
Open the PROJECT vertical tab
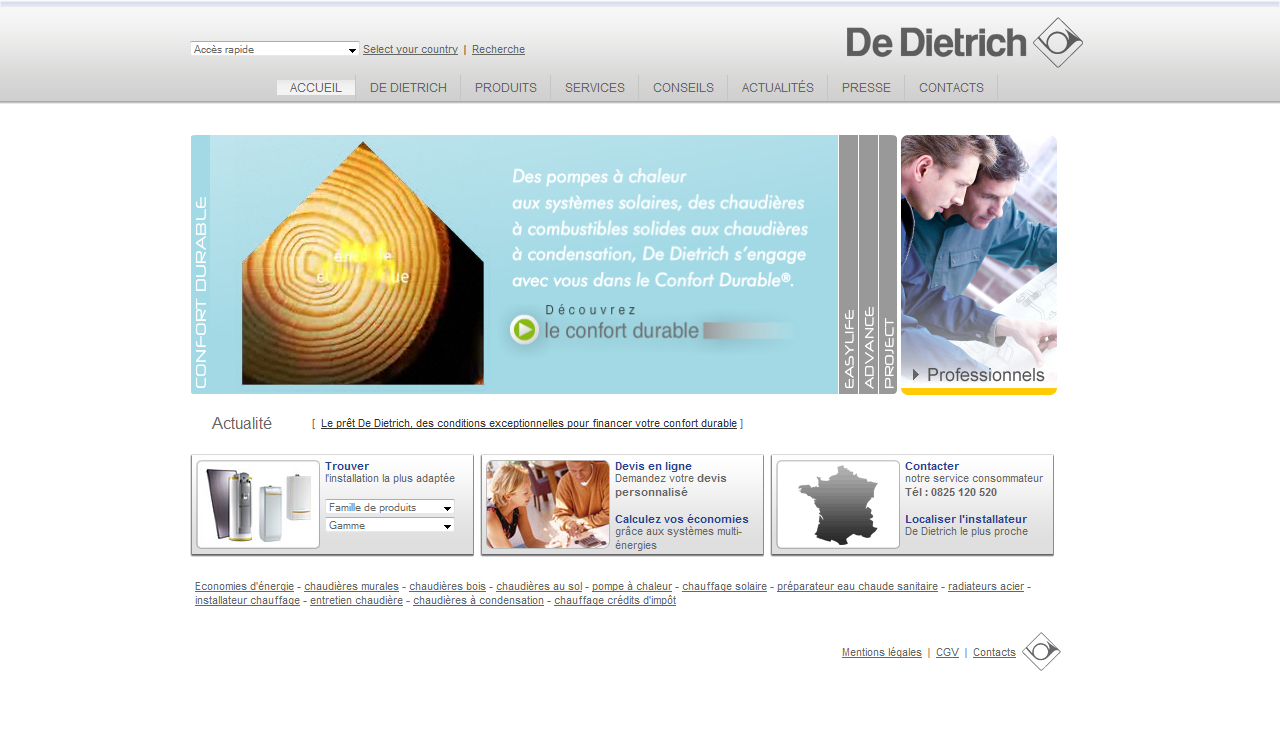tap(888, 265)
